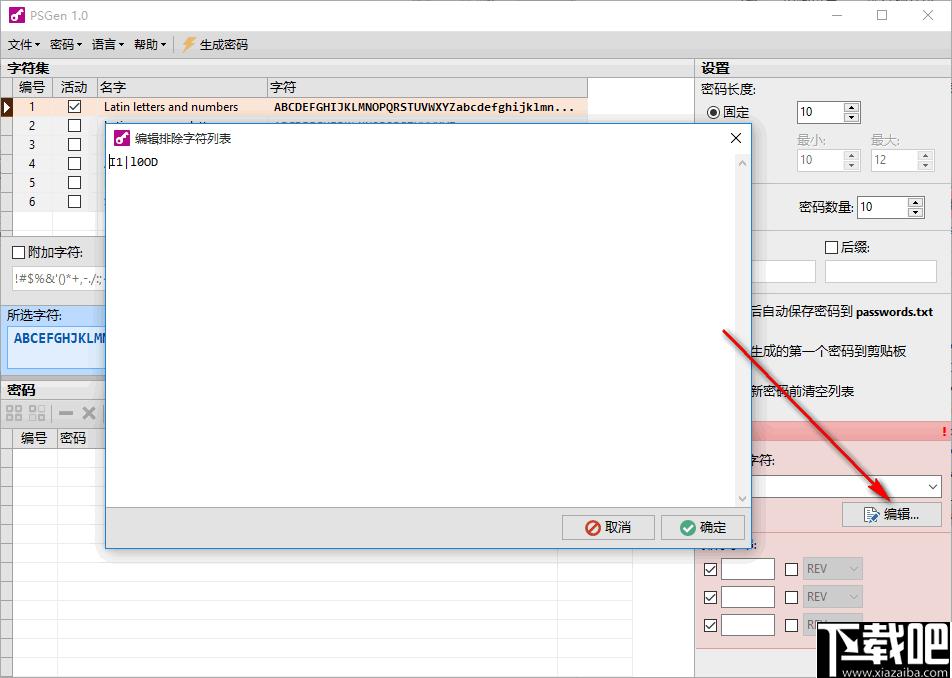The width and height of the screenshot is (952, 678).
Task: Click the 编辑... button in settings panel
Action: click(891, 515)
